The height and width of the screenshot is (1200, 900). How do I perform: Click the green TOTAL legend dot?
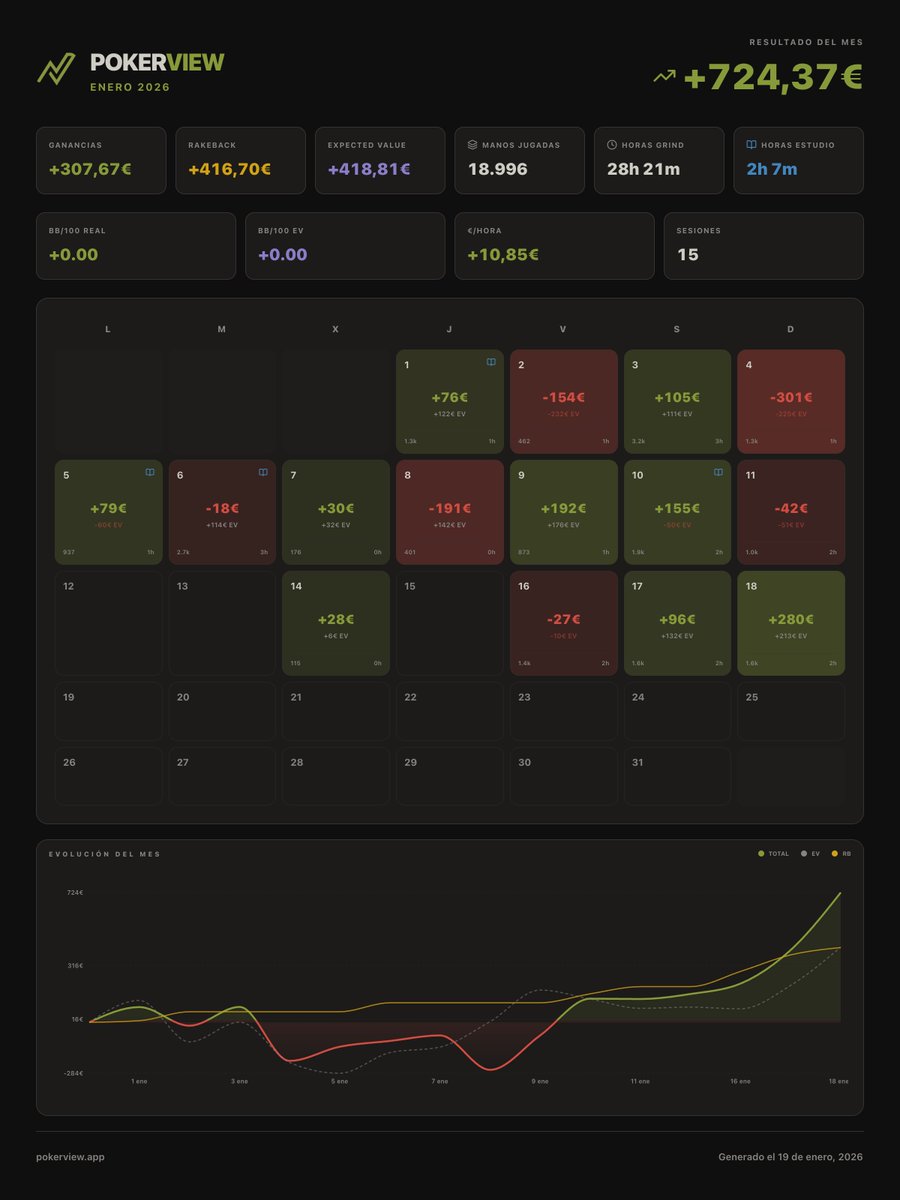[762, 854]
